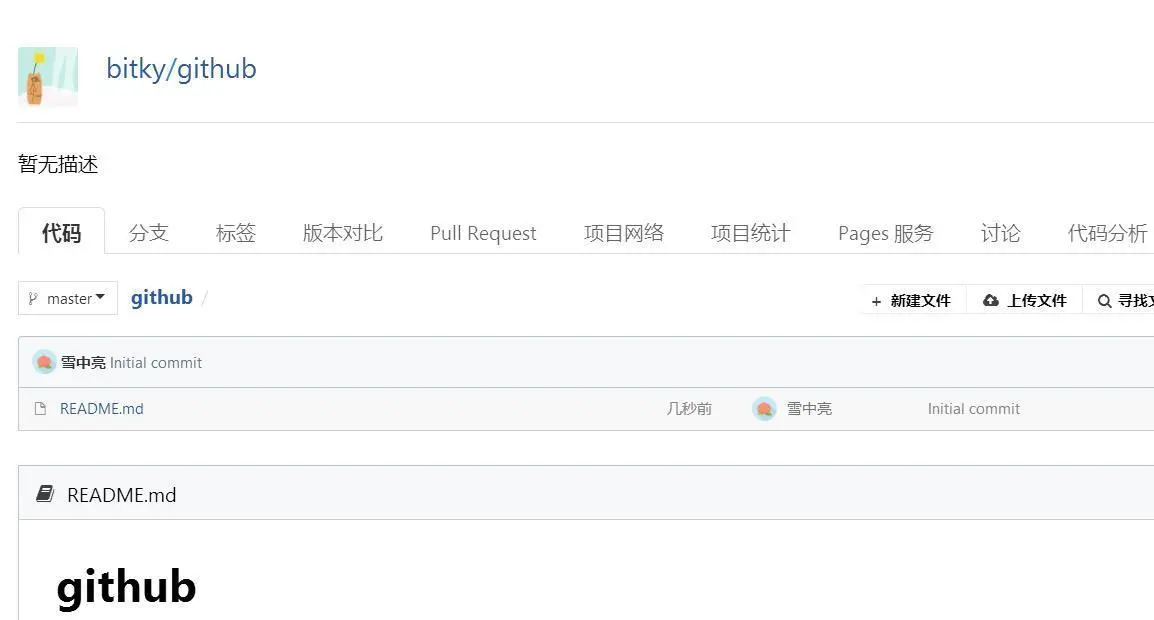Click the magnifier icon next to 寻找文件
Viewport: 1154px width, 620px height.
tap(1105, 300)
